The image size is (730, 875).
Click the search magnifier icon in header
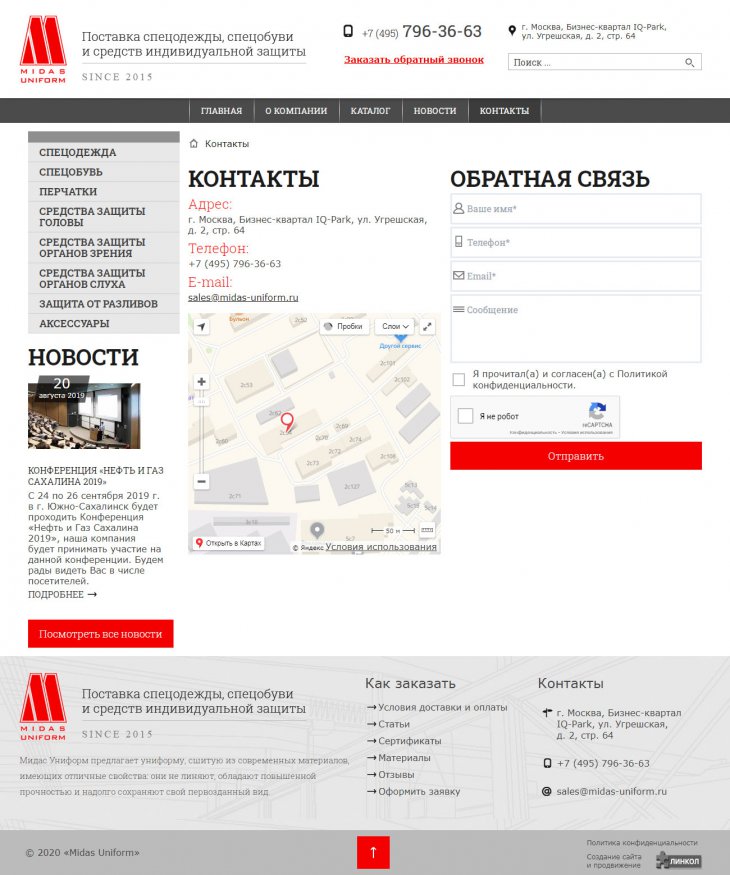click(689, 62)
